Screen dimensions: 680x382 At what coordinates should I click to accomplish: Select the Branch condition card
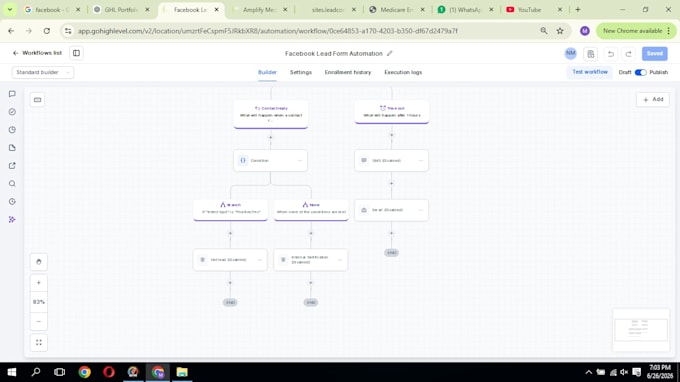coord(231,209)
